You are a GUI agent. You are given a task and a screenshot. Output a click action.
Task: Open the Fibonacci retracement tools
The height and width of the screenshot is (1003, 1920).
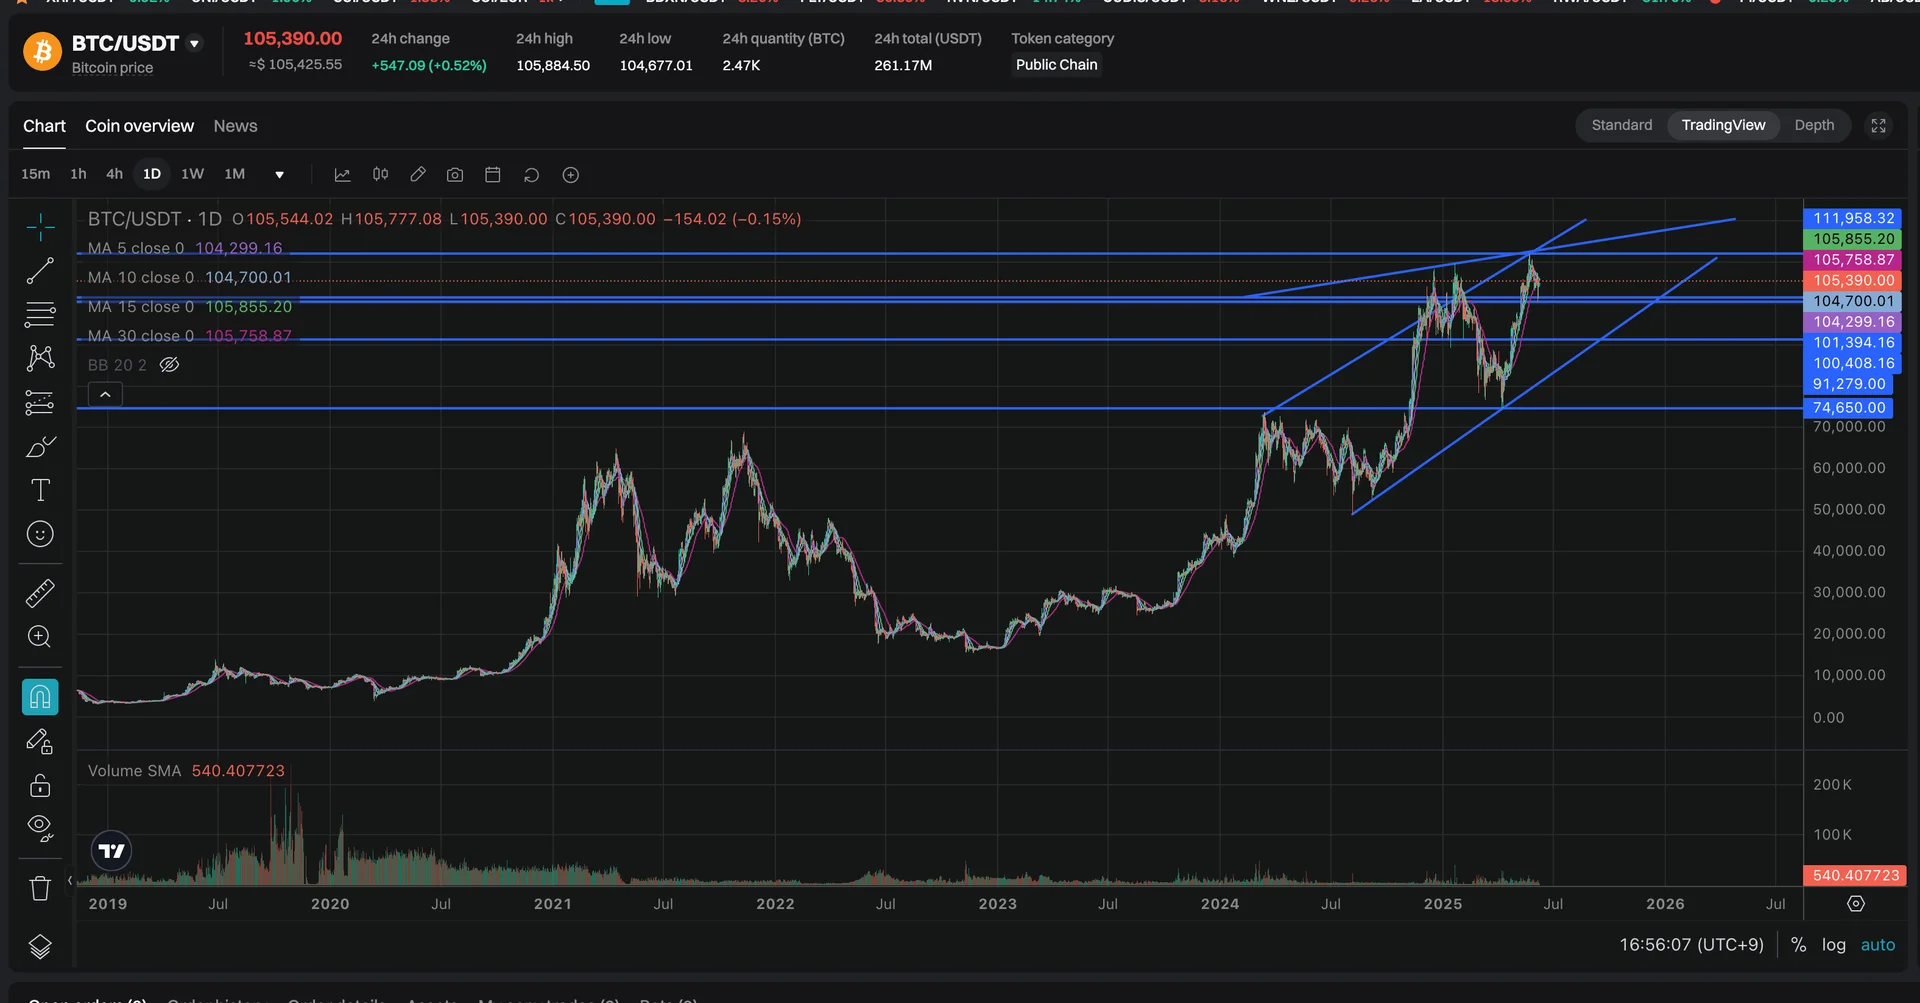coord(40,315)
